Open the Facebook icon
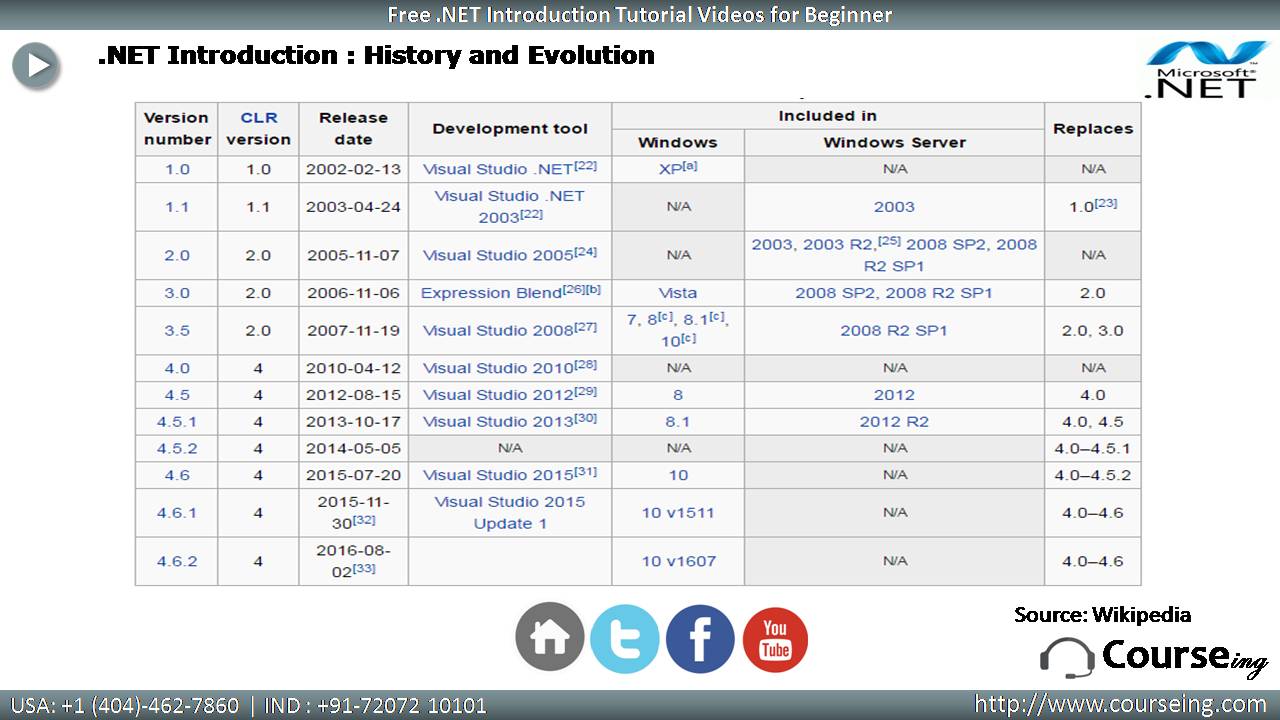The image size is (1280, 720). click(700, 638)
